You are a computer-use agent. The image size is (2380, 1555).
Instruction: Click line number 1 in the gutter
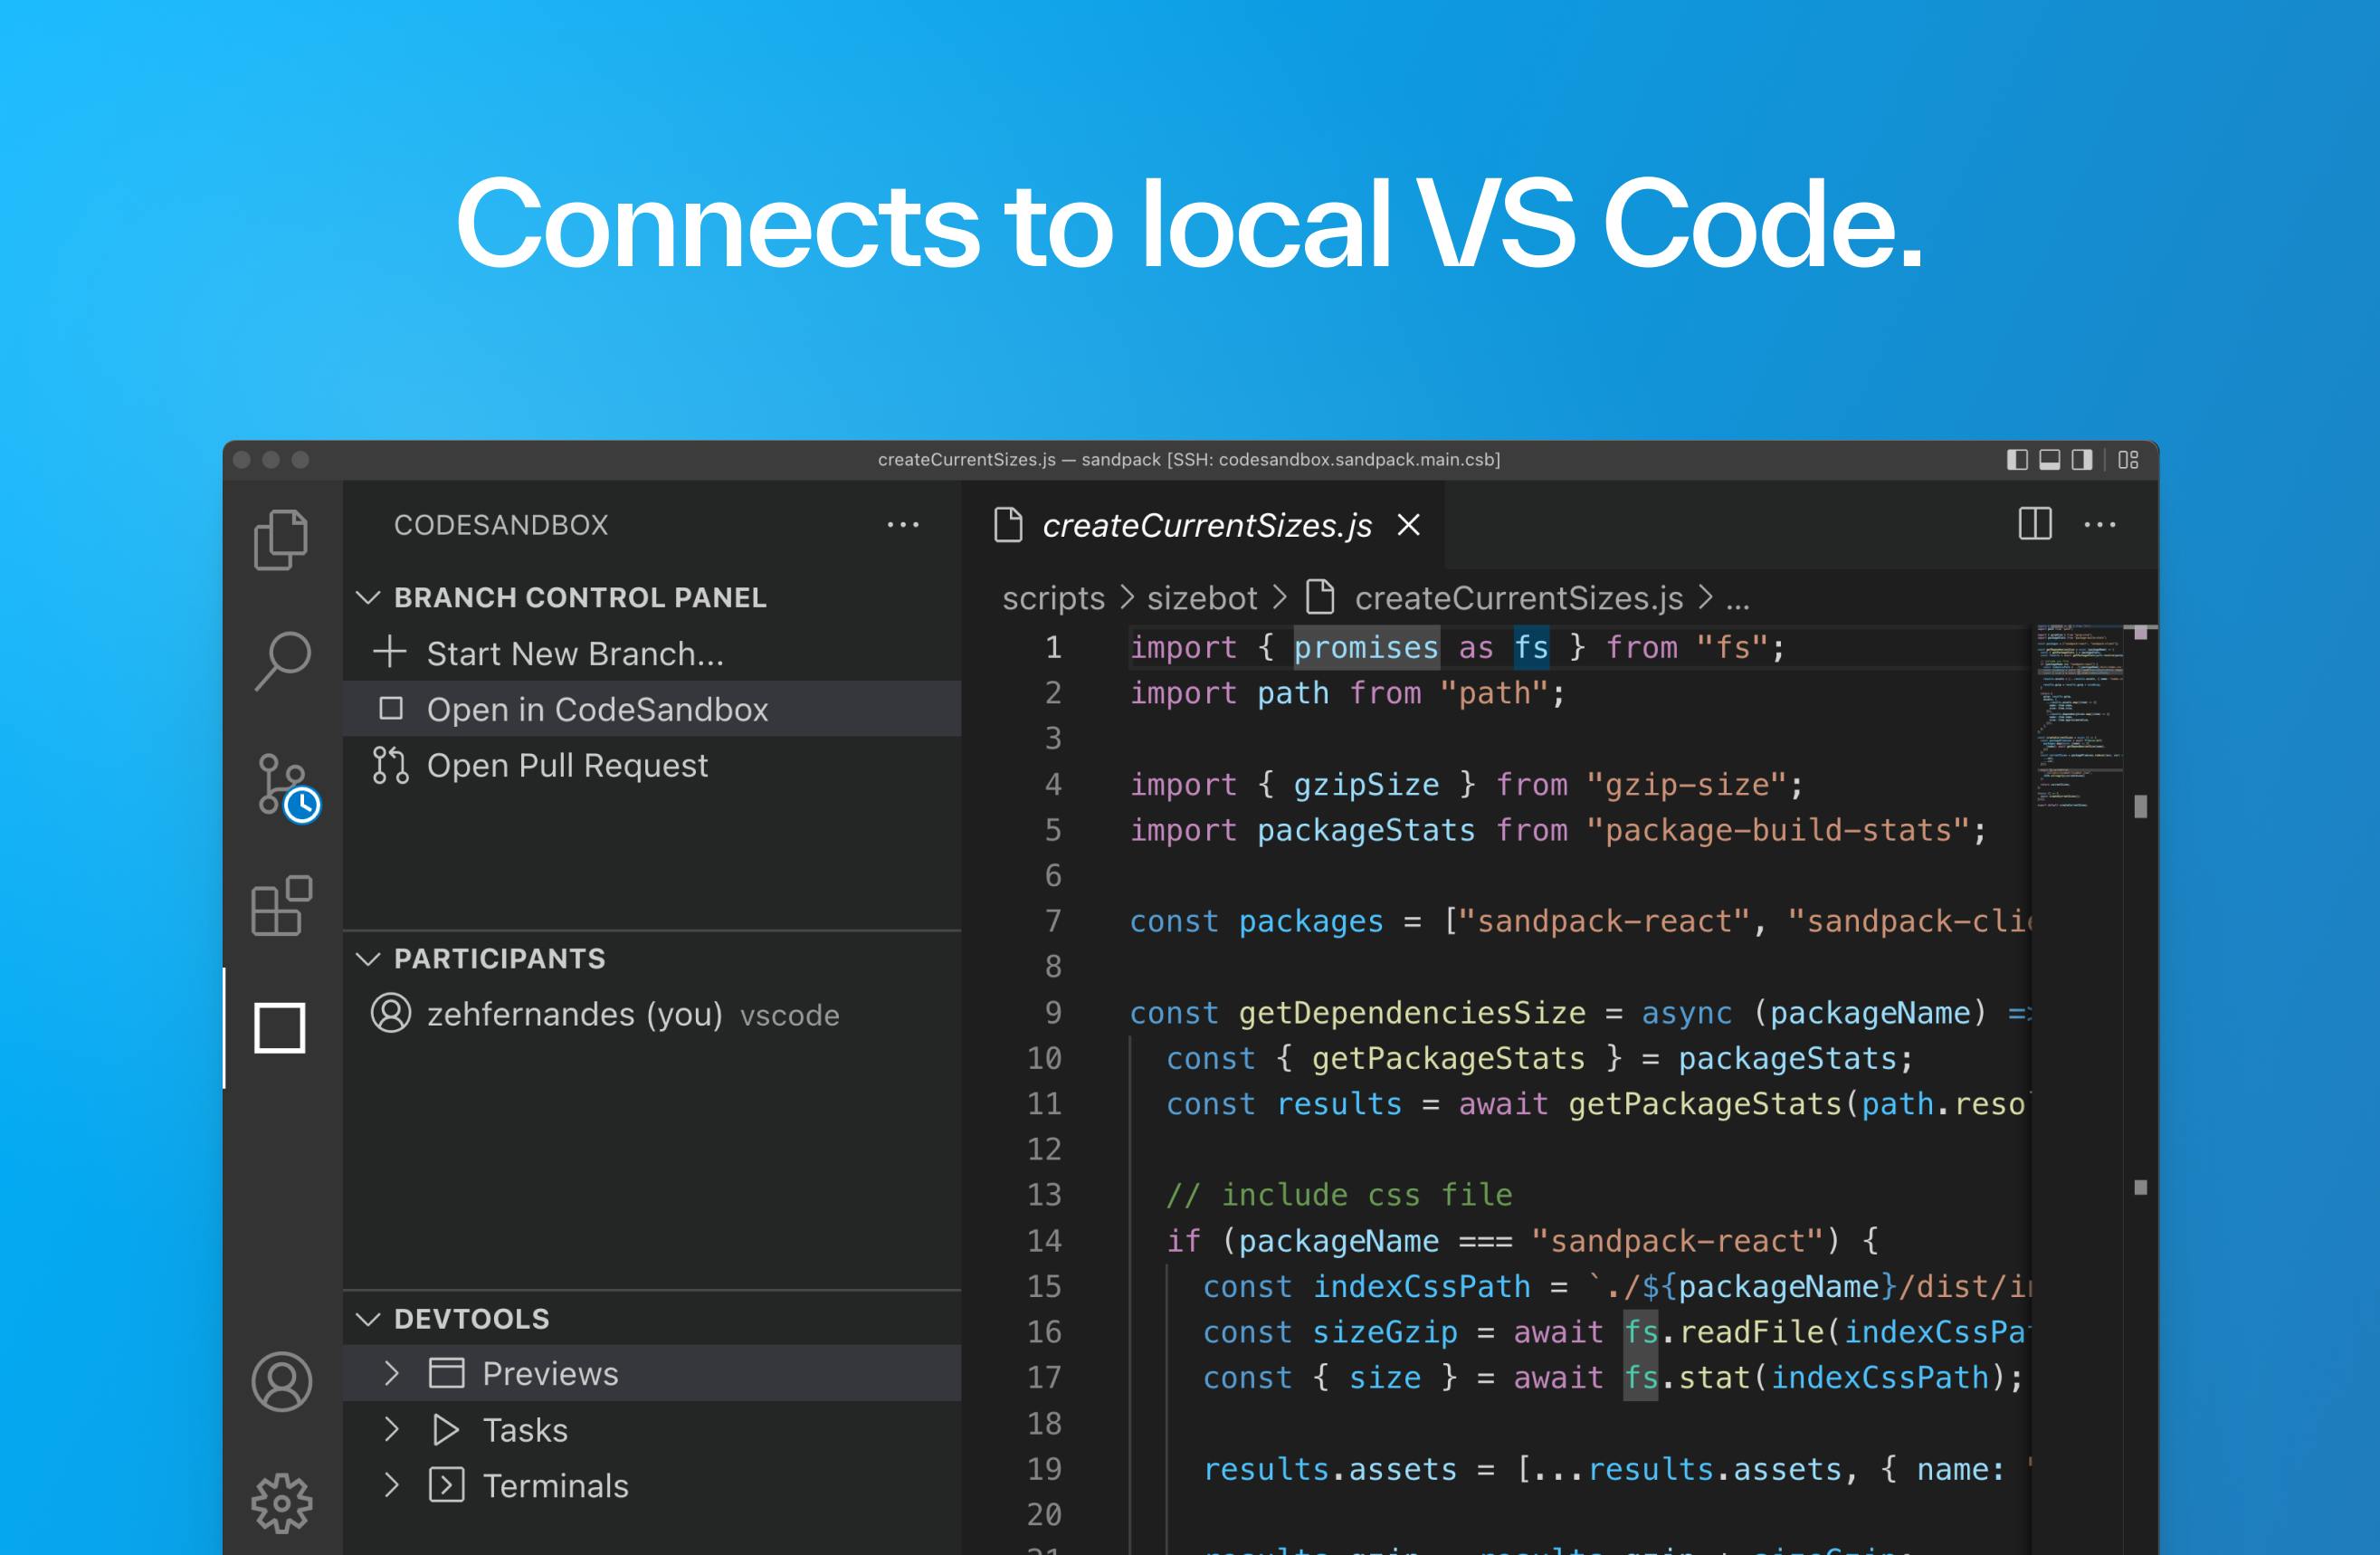[x=1053, y=647]
